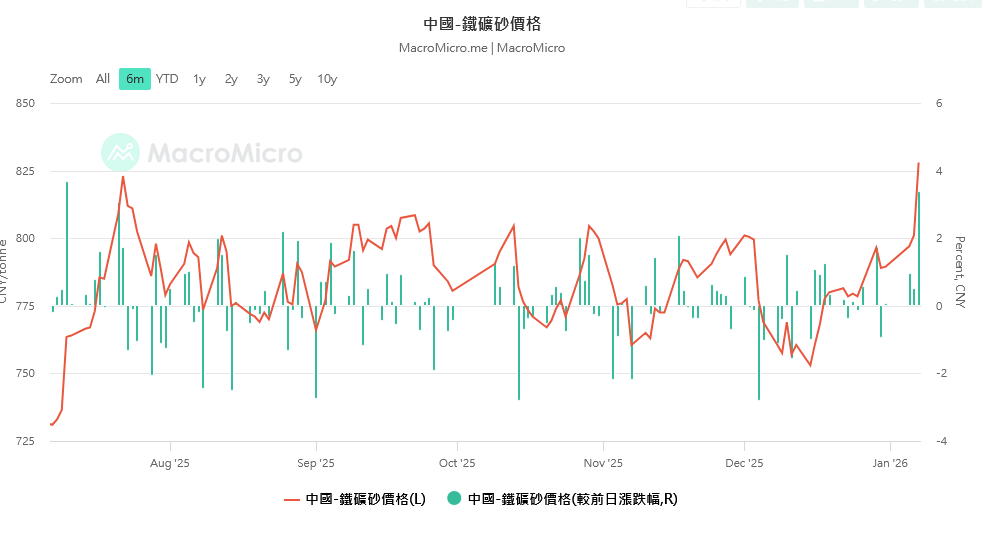
Task: Click the 725 left axis value
Action: coord(25,442)
